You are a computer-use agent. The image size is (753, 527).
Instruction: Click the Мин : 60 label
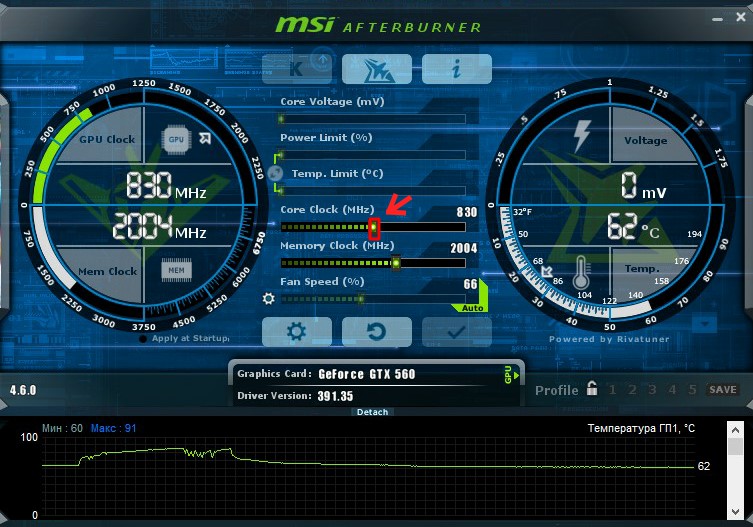click(62, 428)
